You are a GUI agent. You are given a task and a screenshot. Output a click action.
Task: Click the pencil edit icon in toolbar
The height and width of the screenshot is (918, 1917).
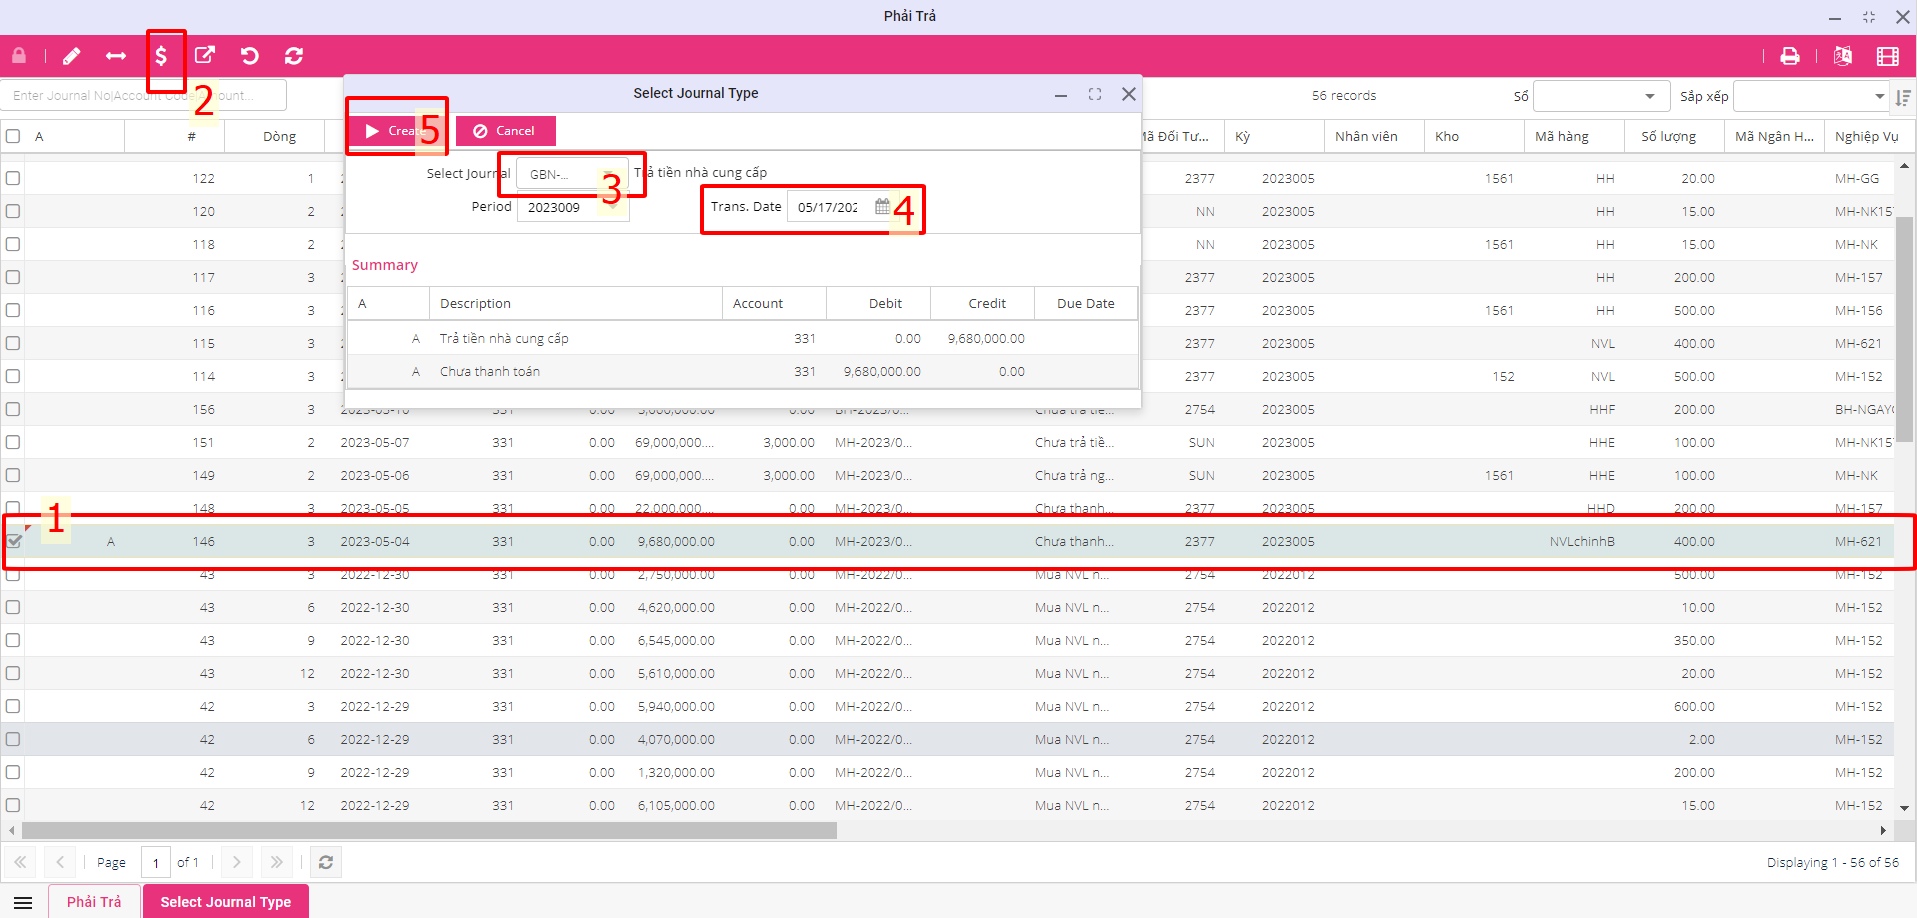71,57
